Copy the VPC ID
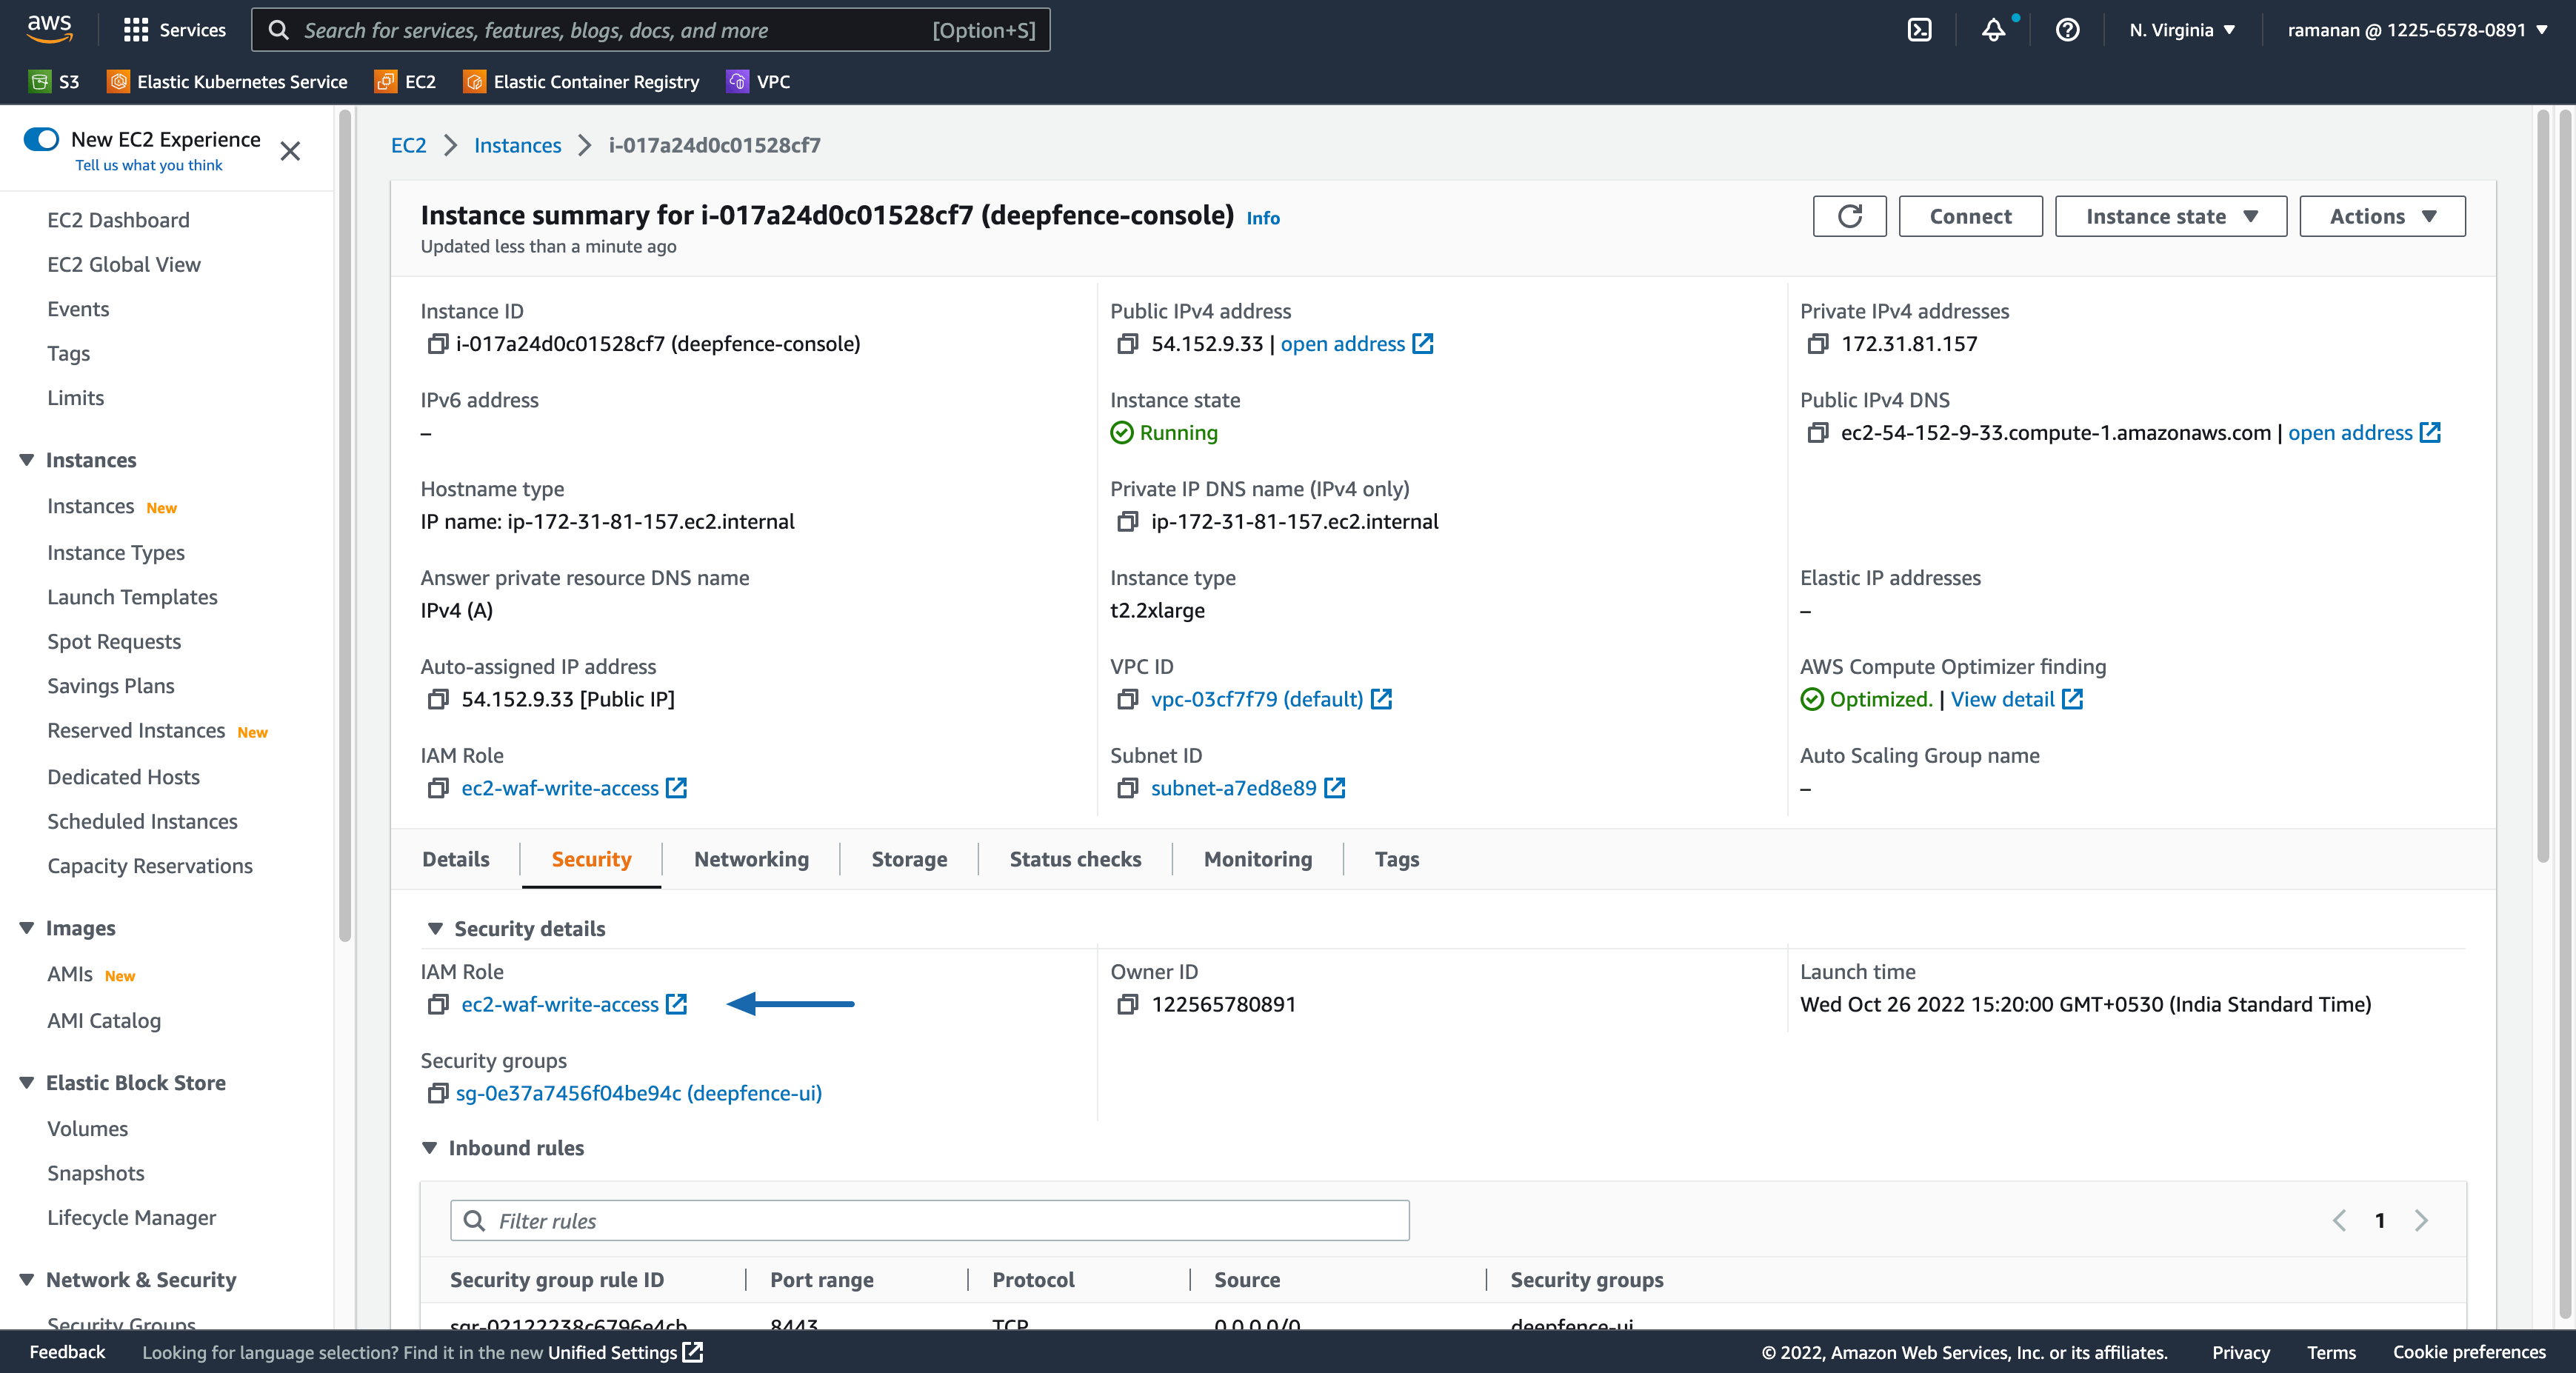 coord(1127,699)
